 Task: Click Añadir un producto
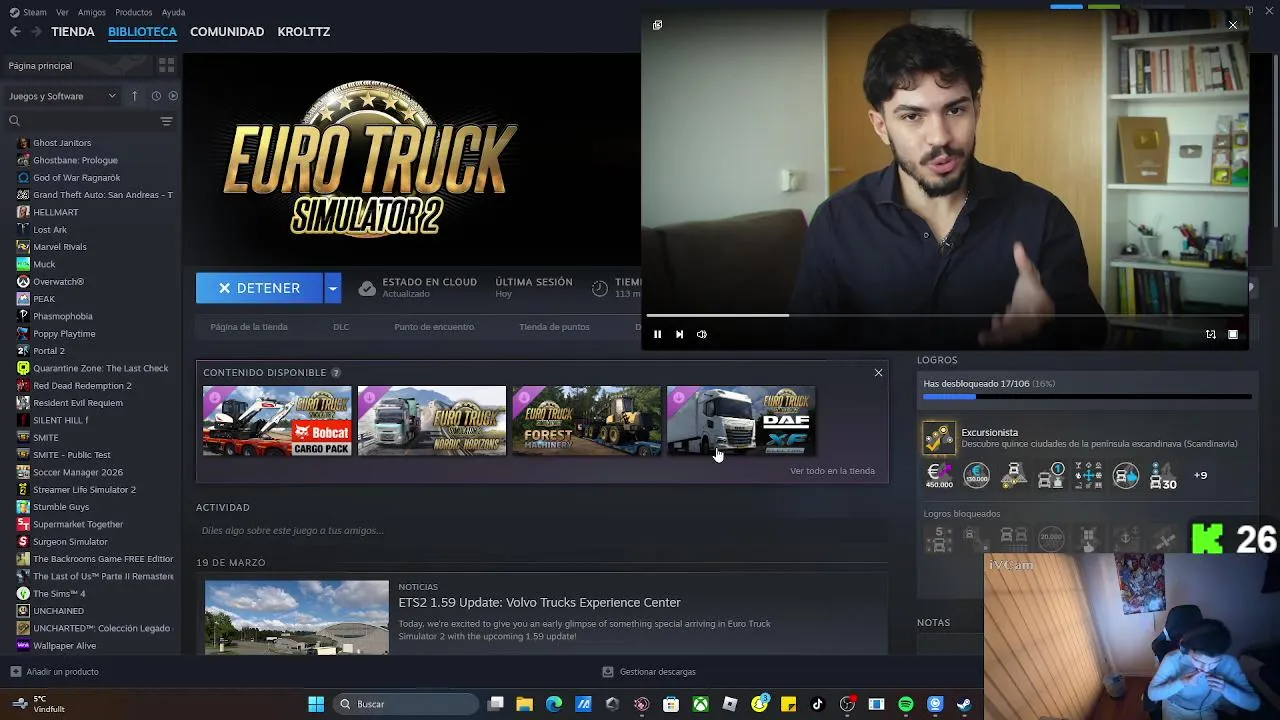click(55, 672)
